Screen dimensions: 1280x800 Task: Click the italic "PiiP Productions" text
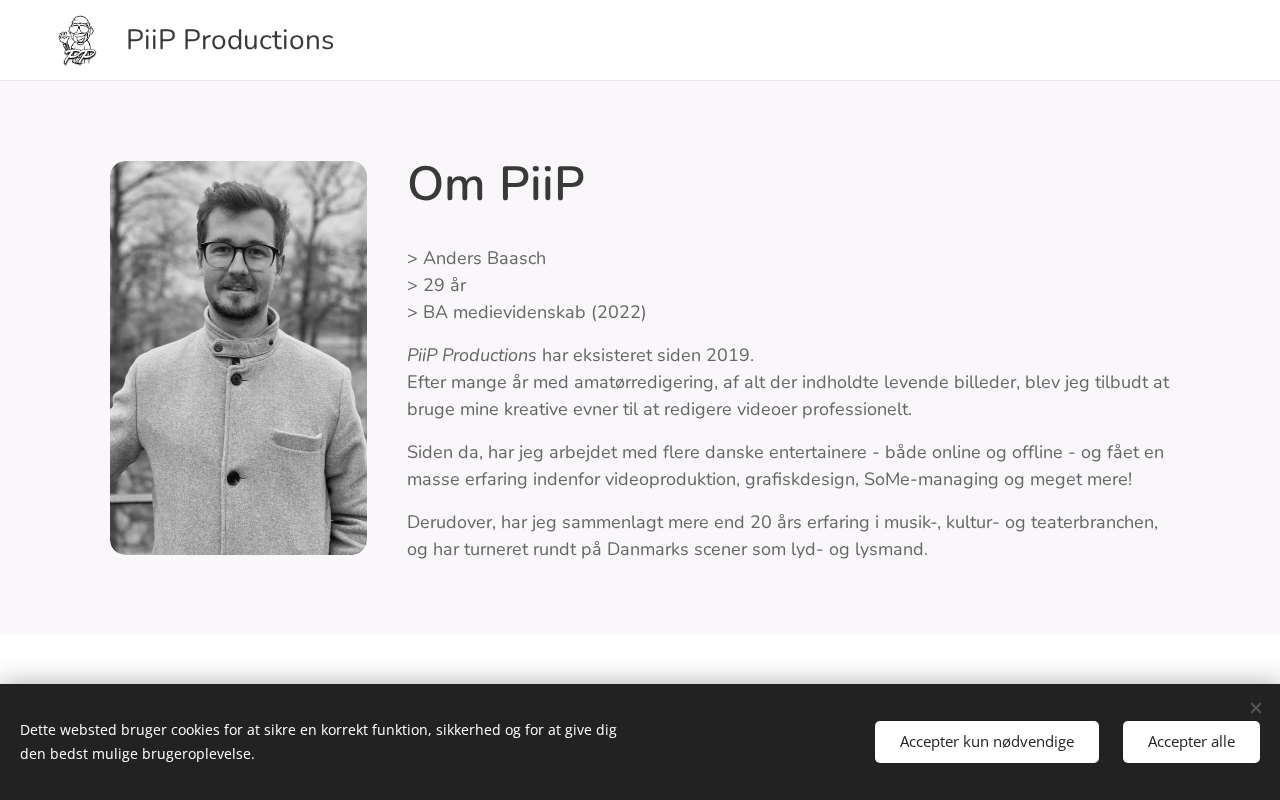point(472,356)
